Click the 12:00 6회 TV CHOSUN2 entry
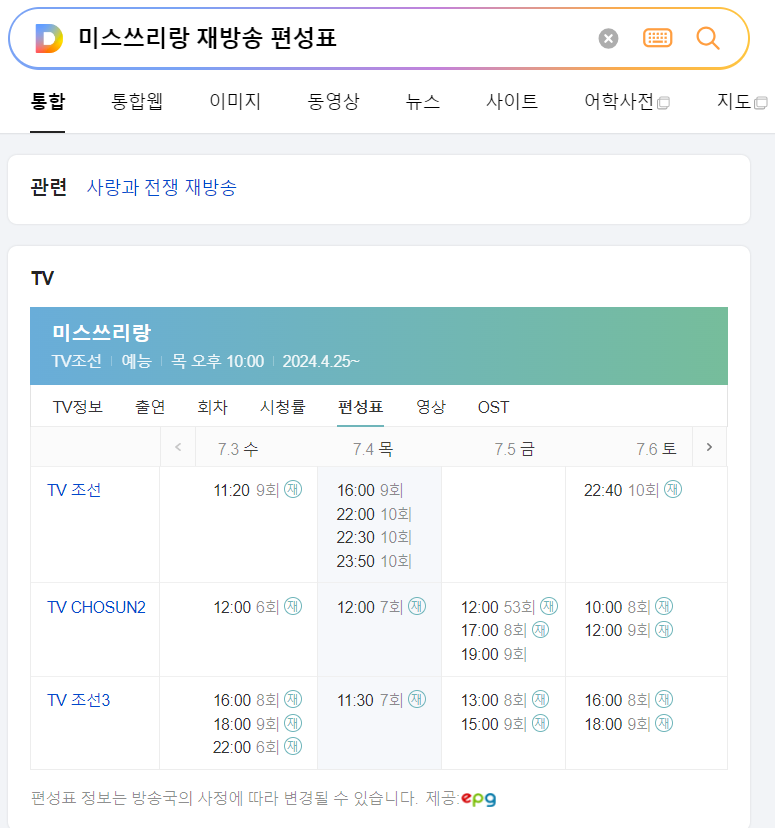Screen dimensions: 775x828 [x=246, y=607]
